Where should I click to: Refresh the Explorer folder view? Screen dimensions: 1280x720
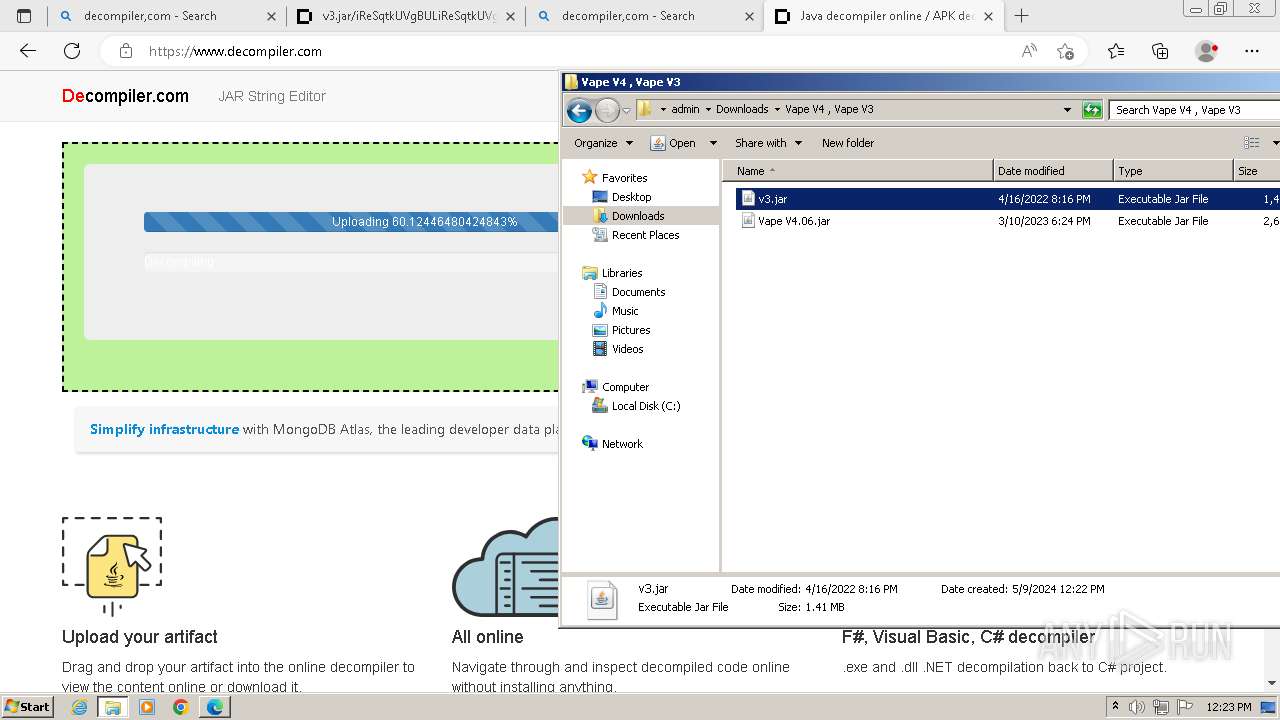pos(1092,110)
